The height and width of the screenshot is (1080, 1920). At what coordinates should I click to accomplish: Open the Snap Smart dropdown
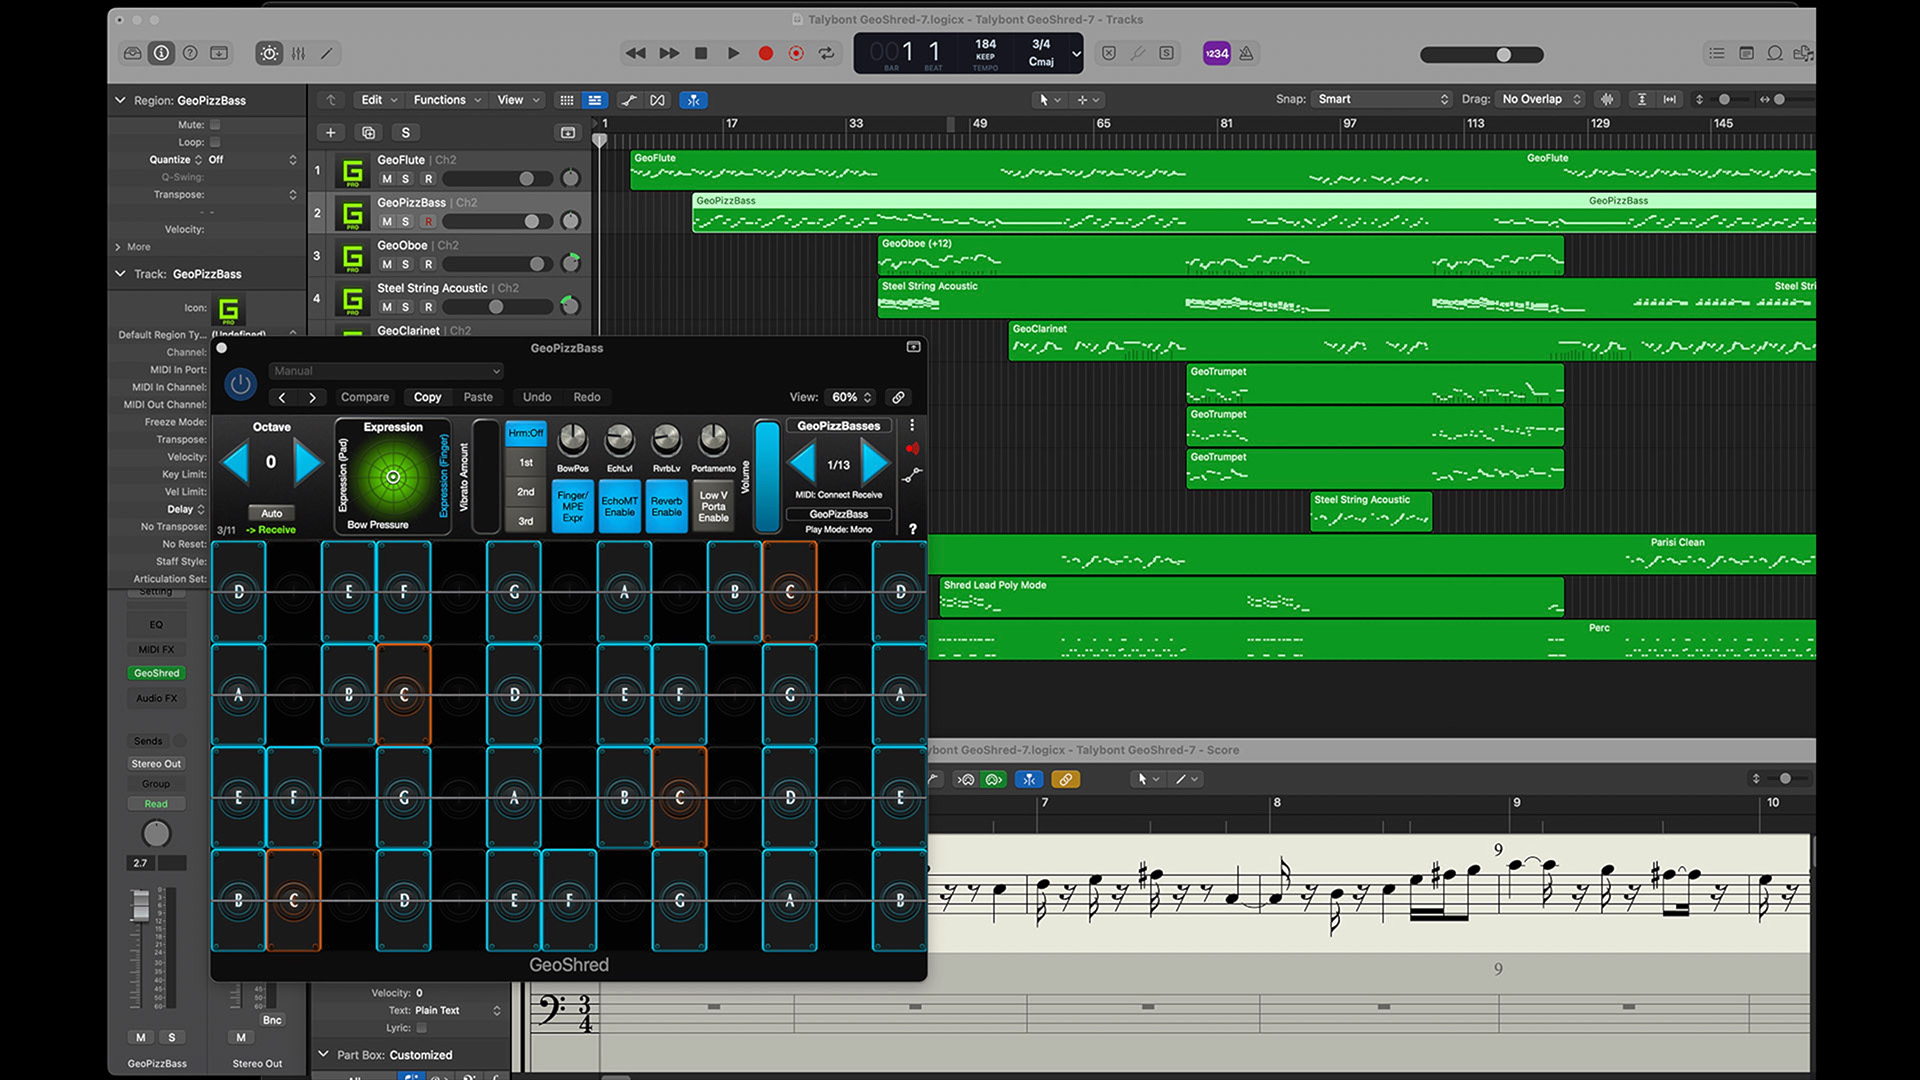click(x=1382, y=99)
